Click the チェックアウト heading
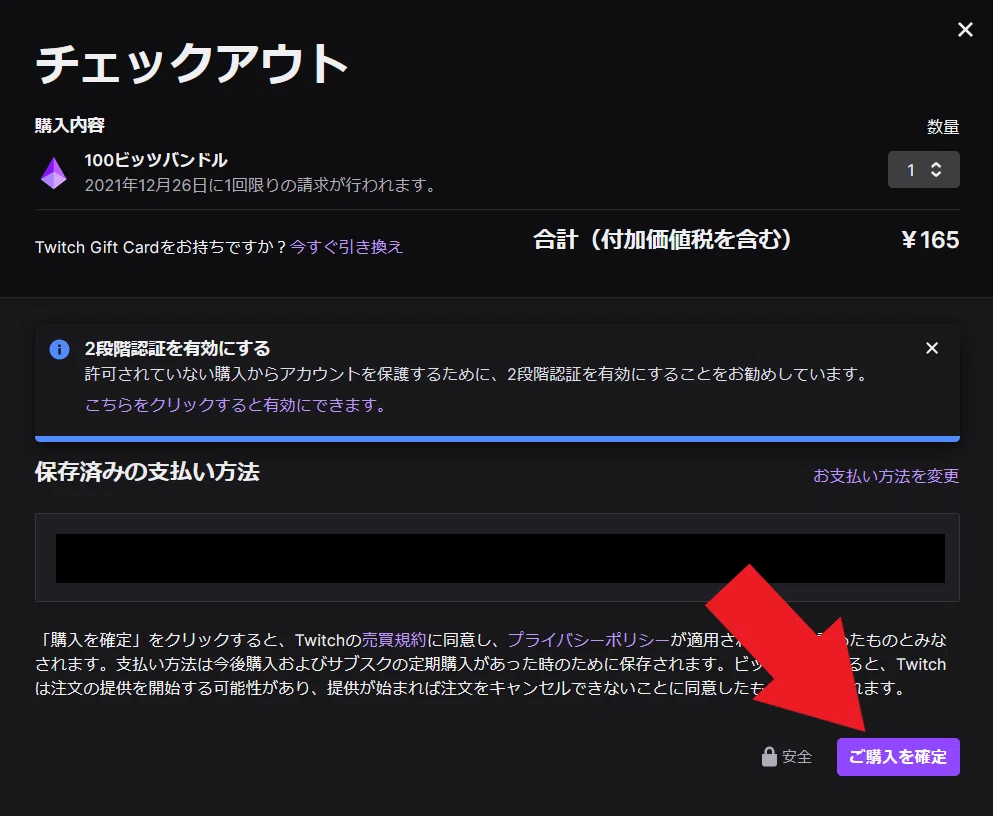The width and height of the screenshot is (993, 816). (x=192, y=64)
